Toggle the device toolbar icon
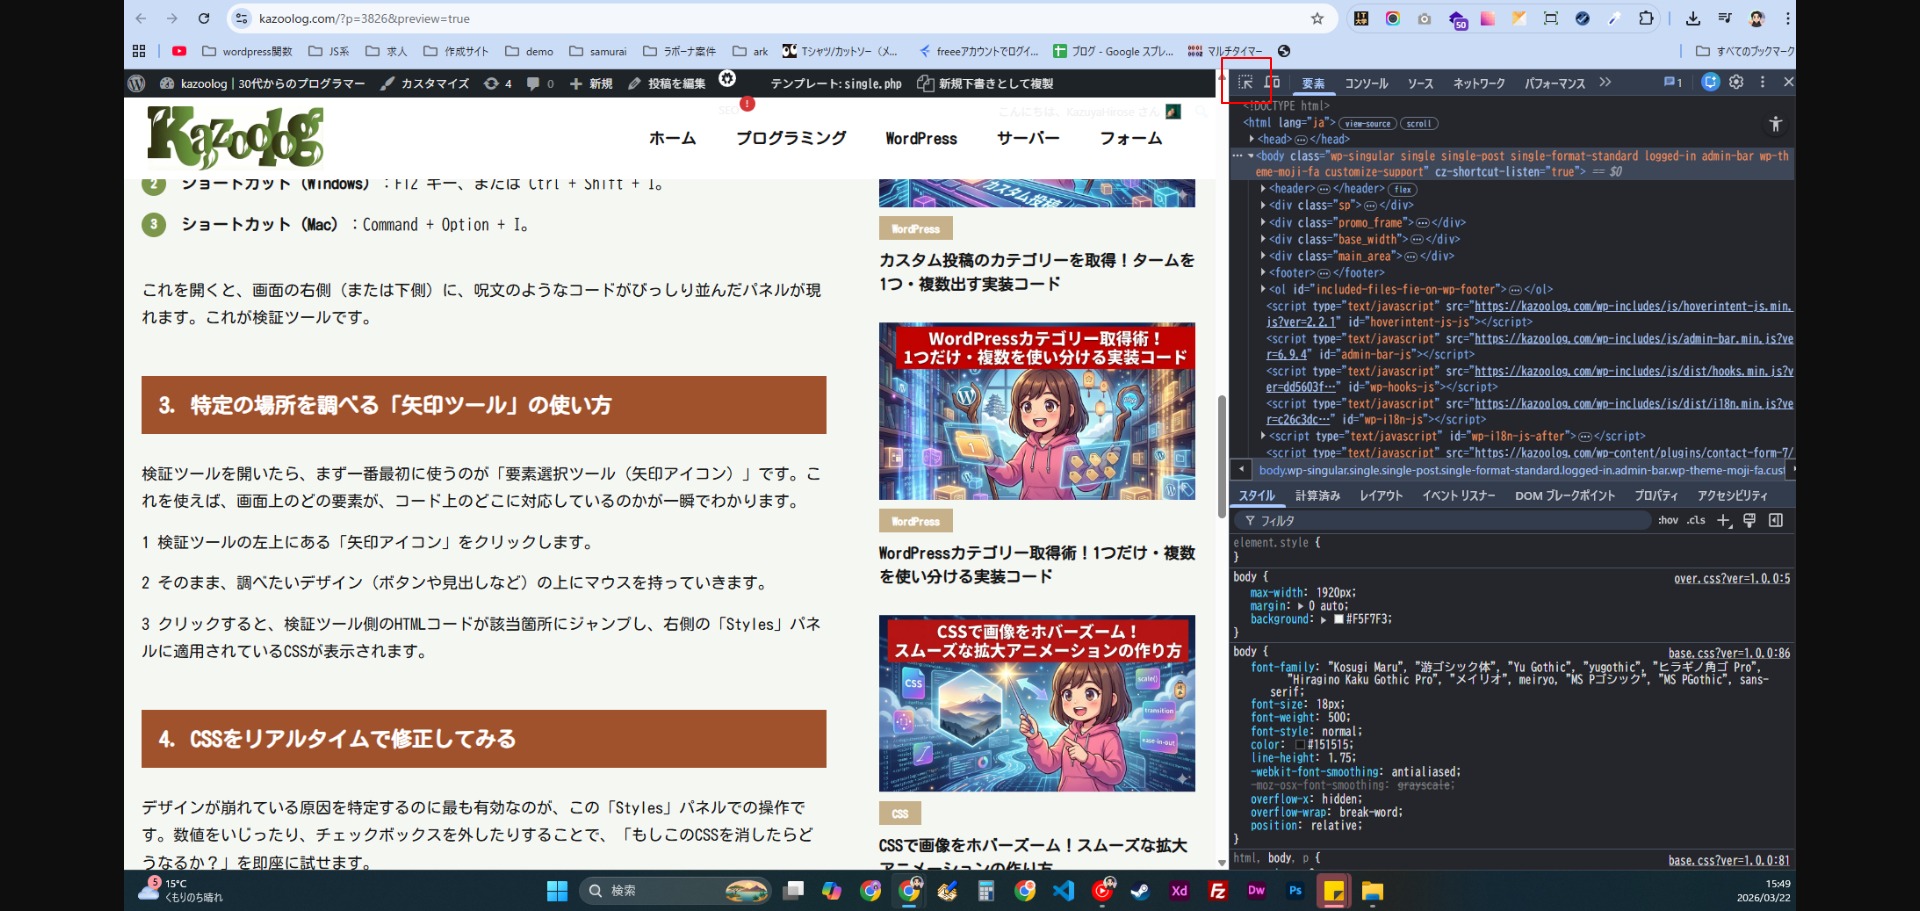 click(1272, 83)
